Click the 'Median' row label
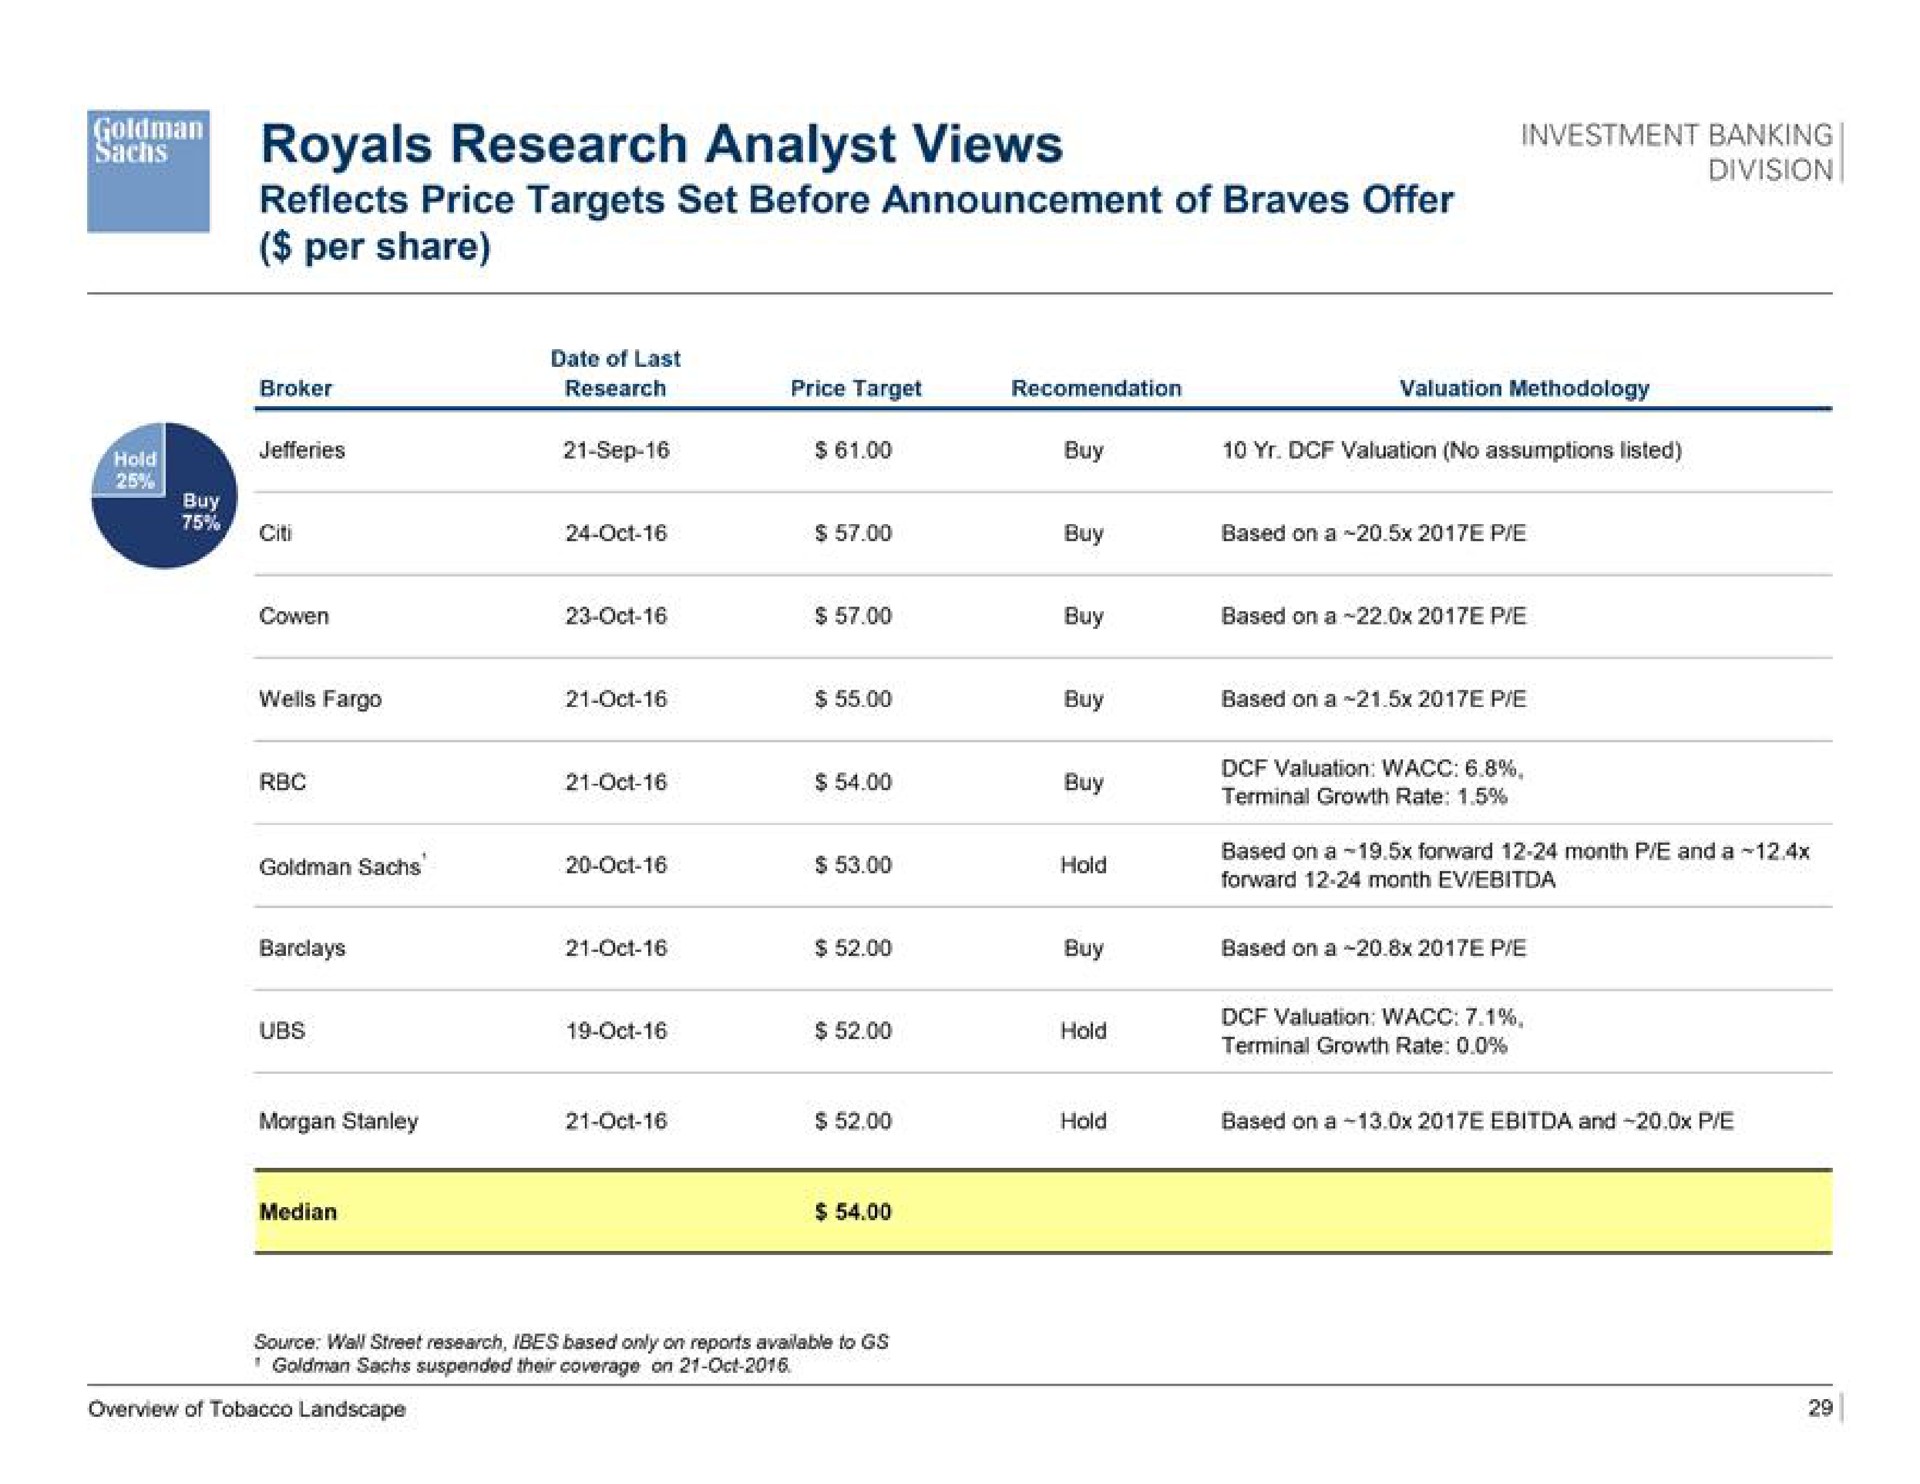This screenshot has height=1484, width=1920. pos(298,1212)
